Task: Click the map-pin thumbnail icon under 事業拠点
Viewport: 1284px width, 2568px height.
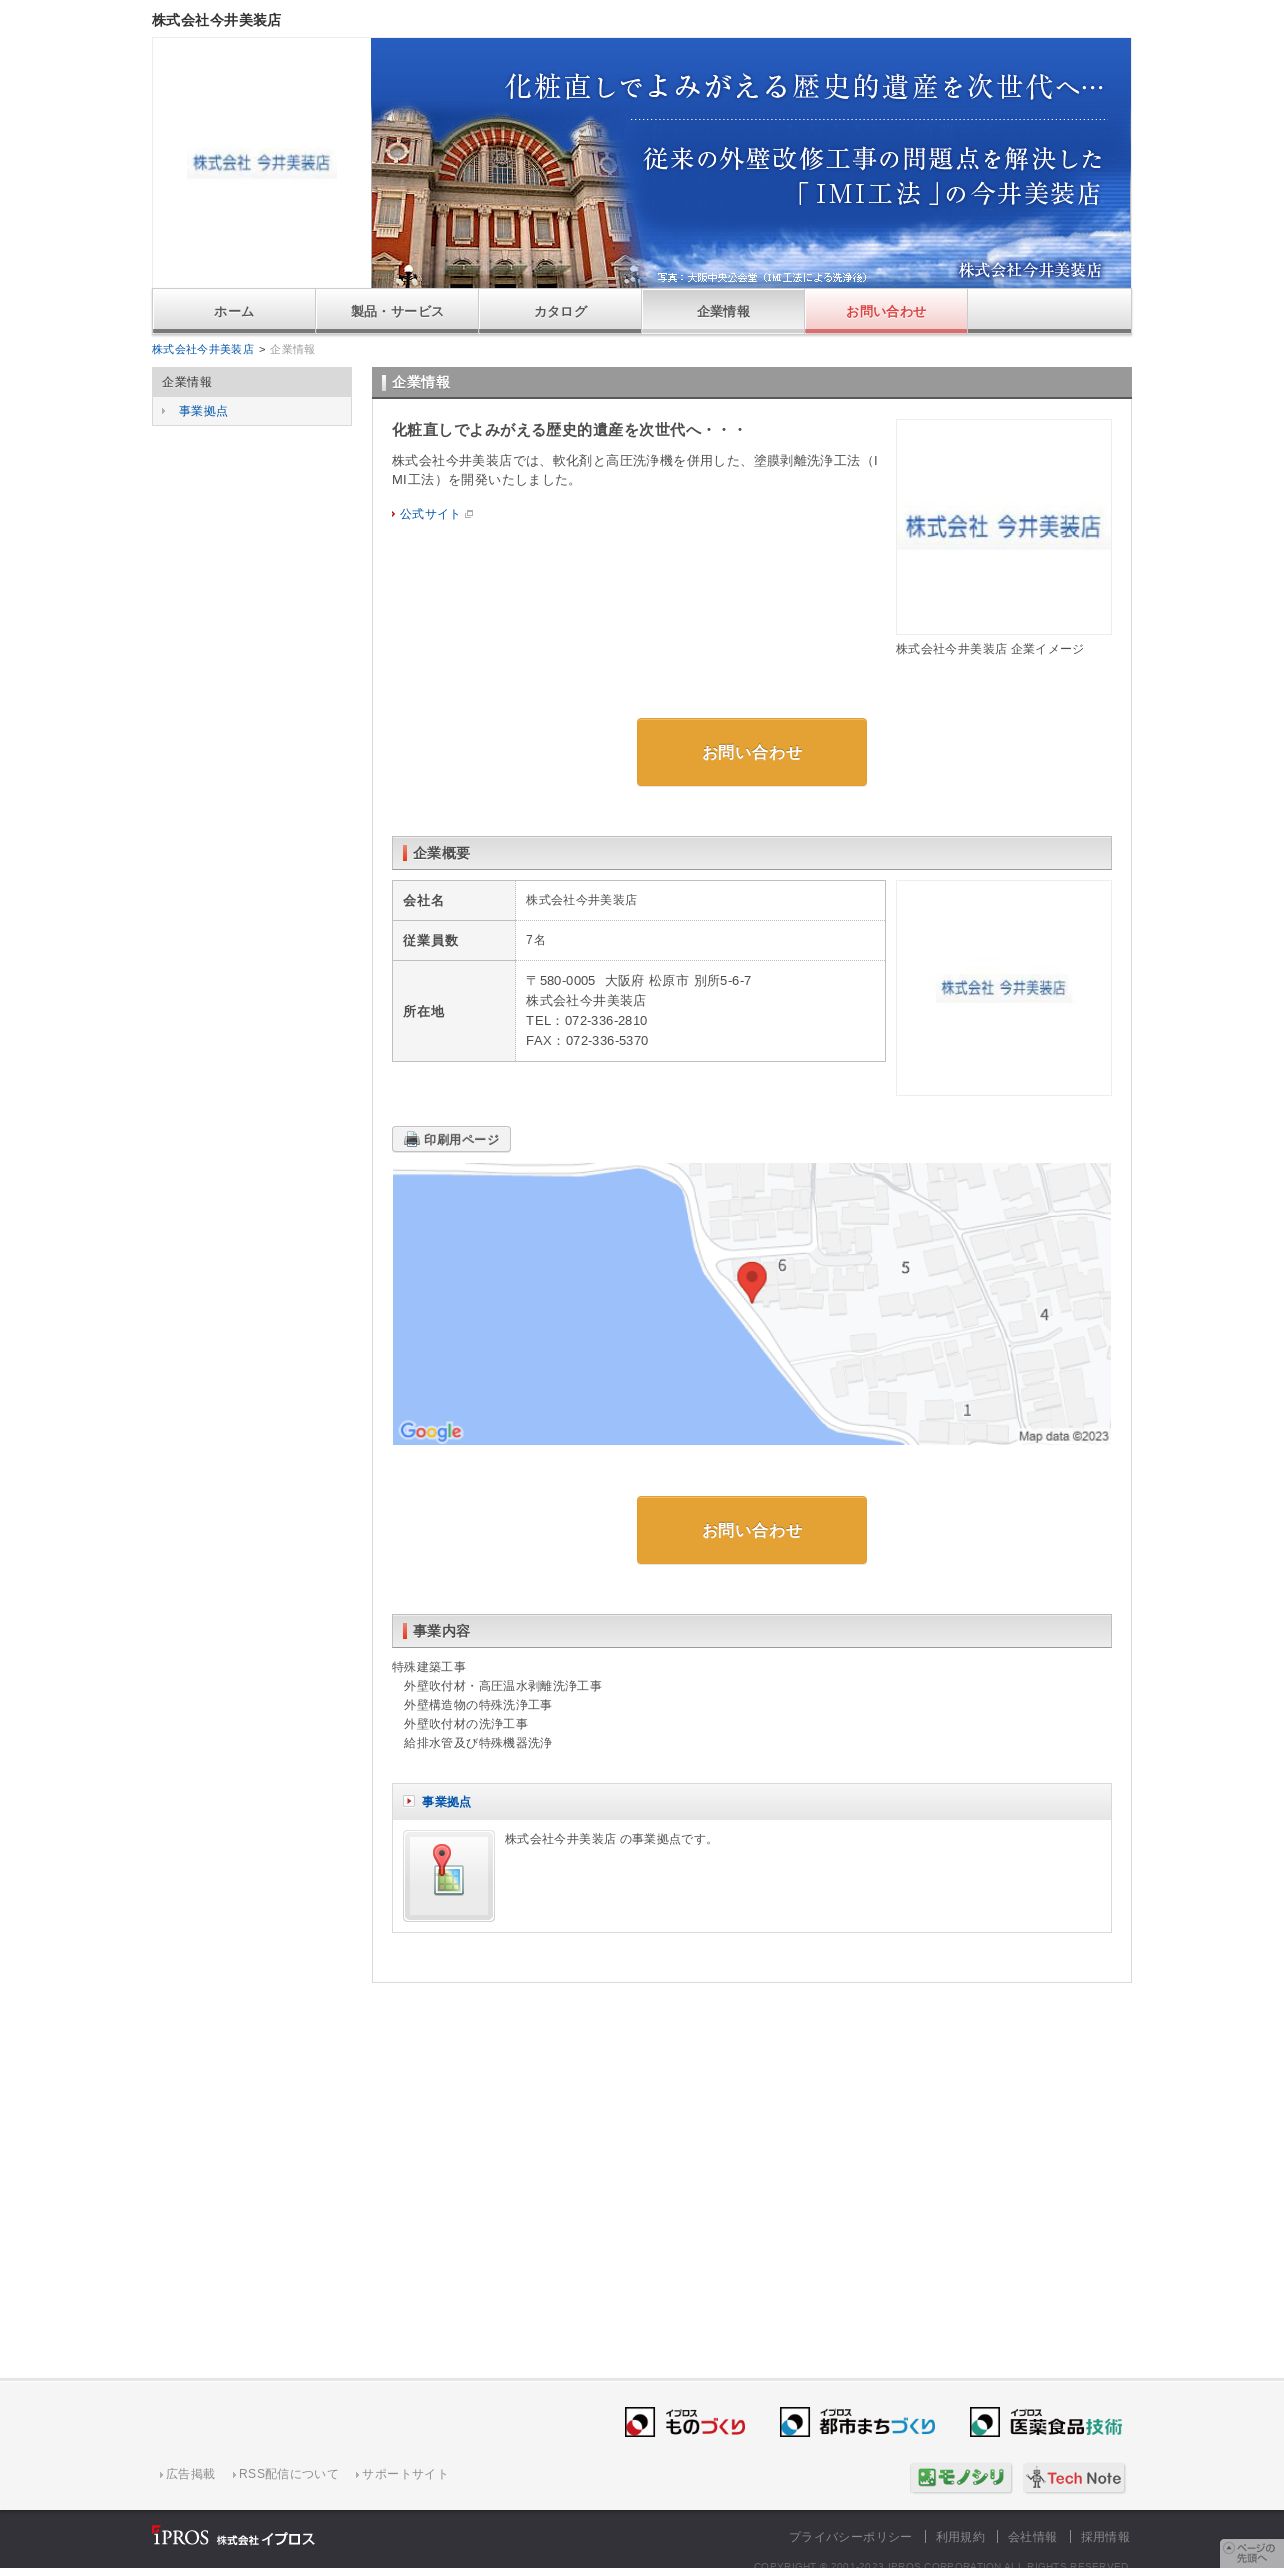Action: click(x=449, y=1876)
